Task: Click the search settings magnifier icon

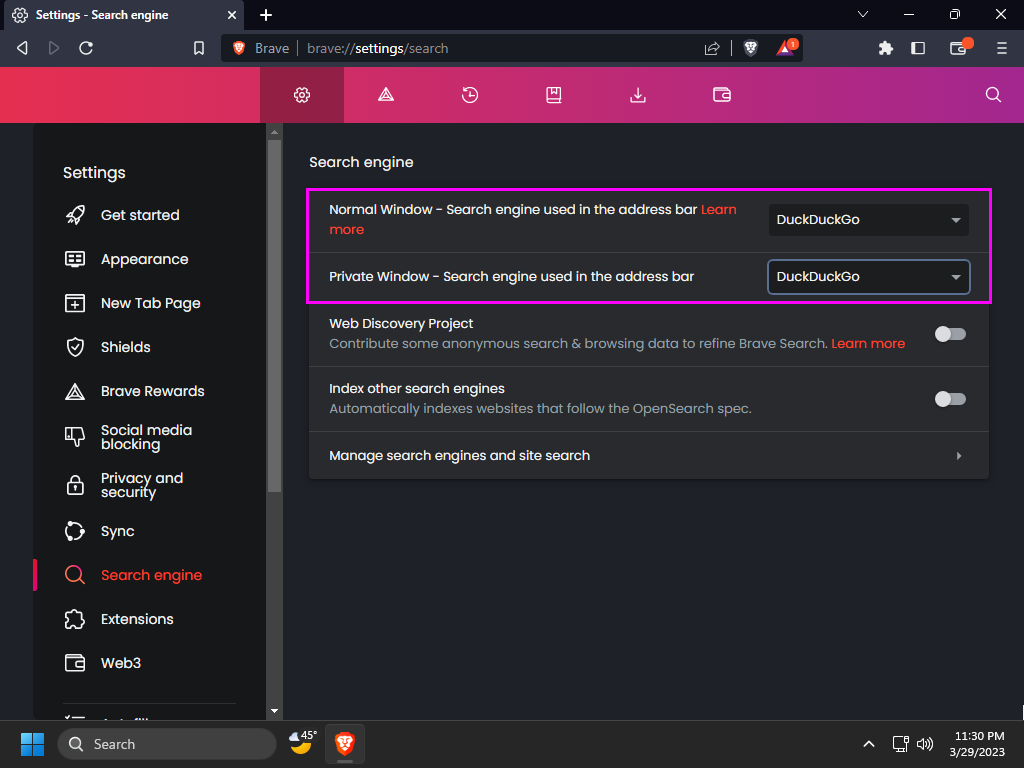Action: [993, 95]
